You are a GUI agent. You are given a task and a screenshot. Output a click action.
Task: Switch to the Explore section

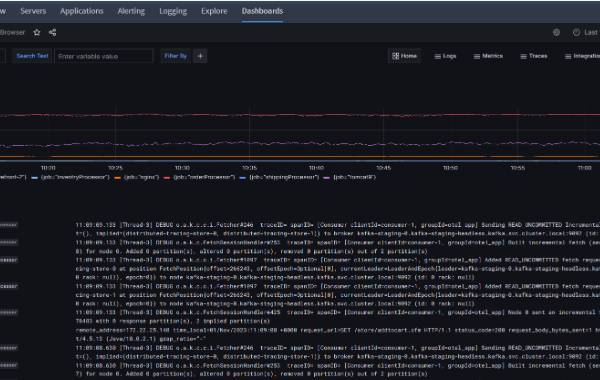tap(214, 11)
